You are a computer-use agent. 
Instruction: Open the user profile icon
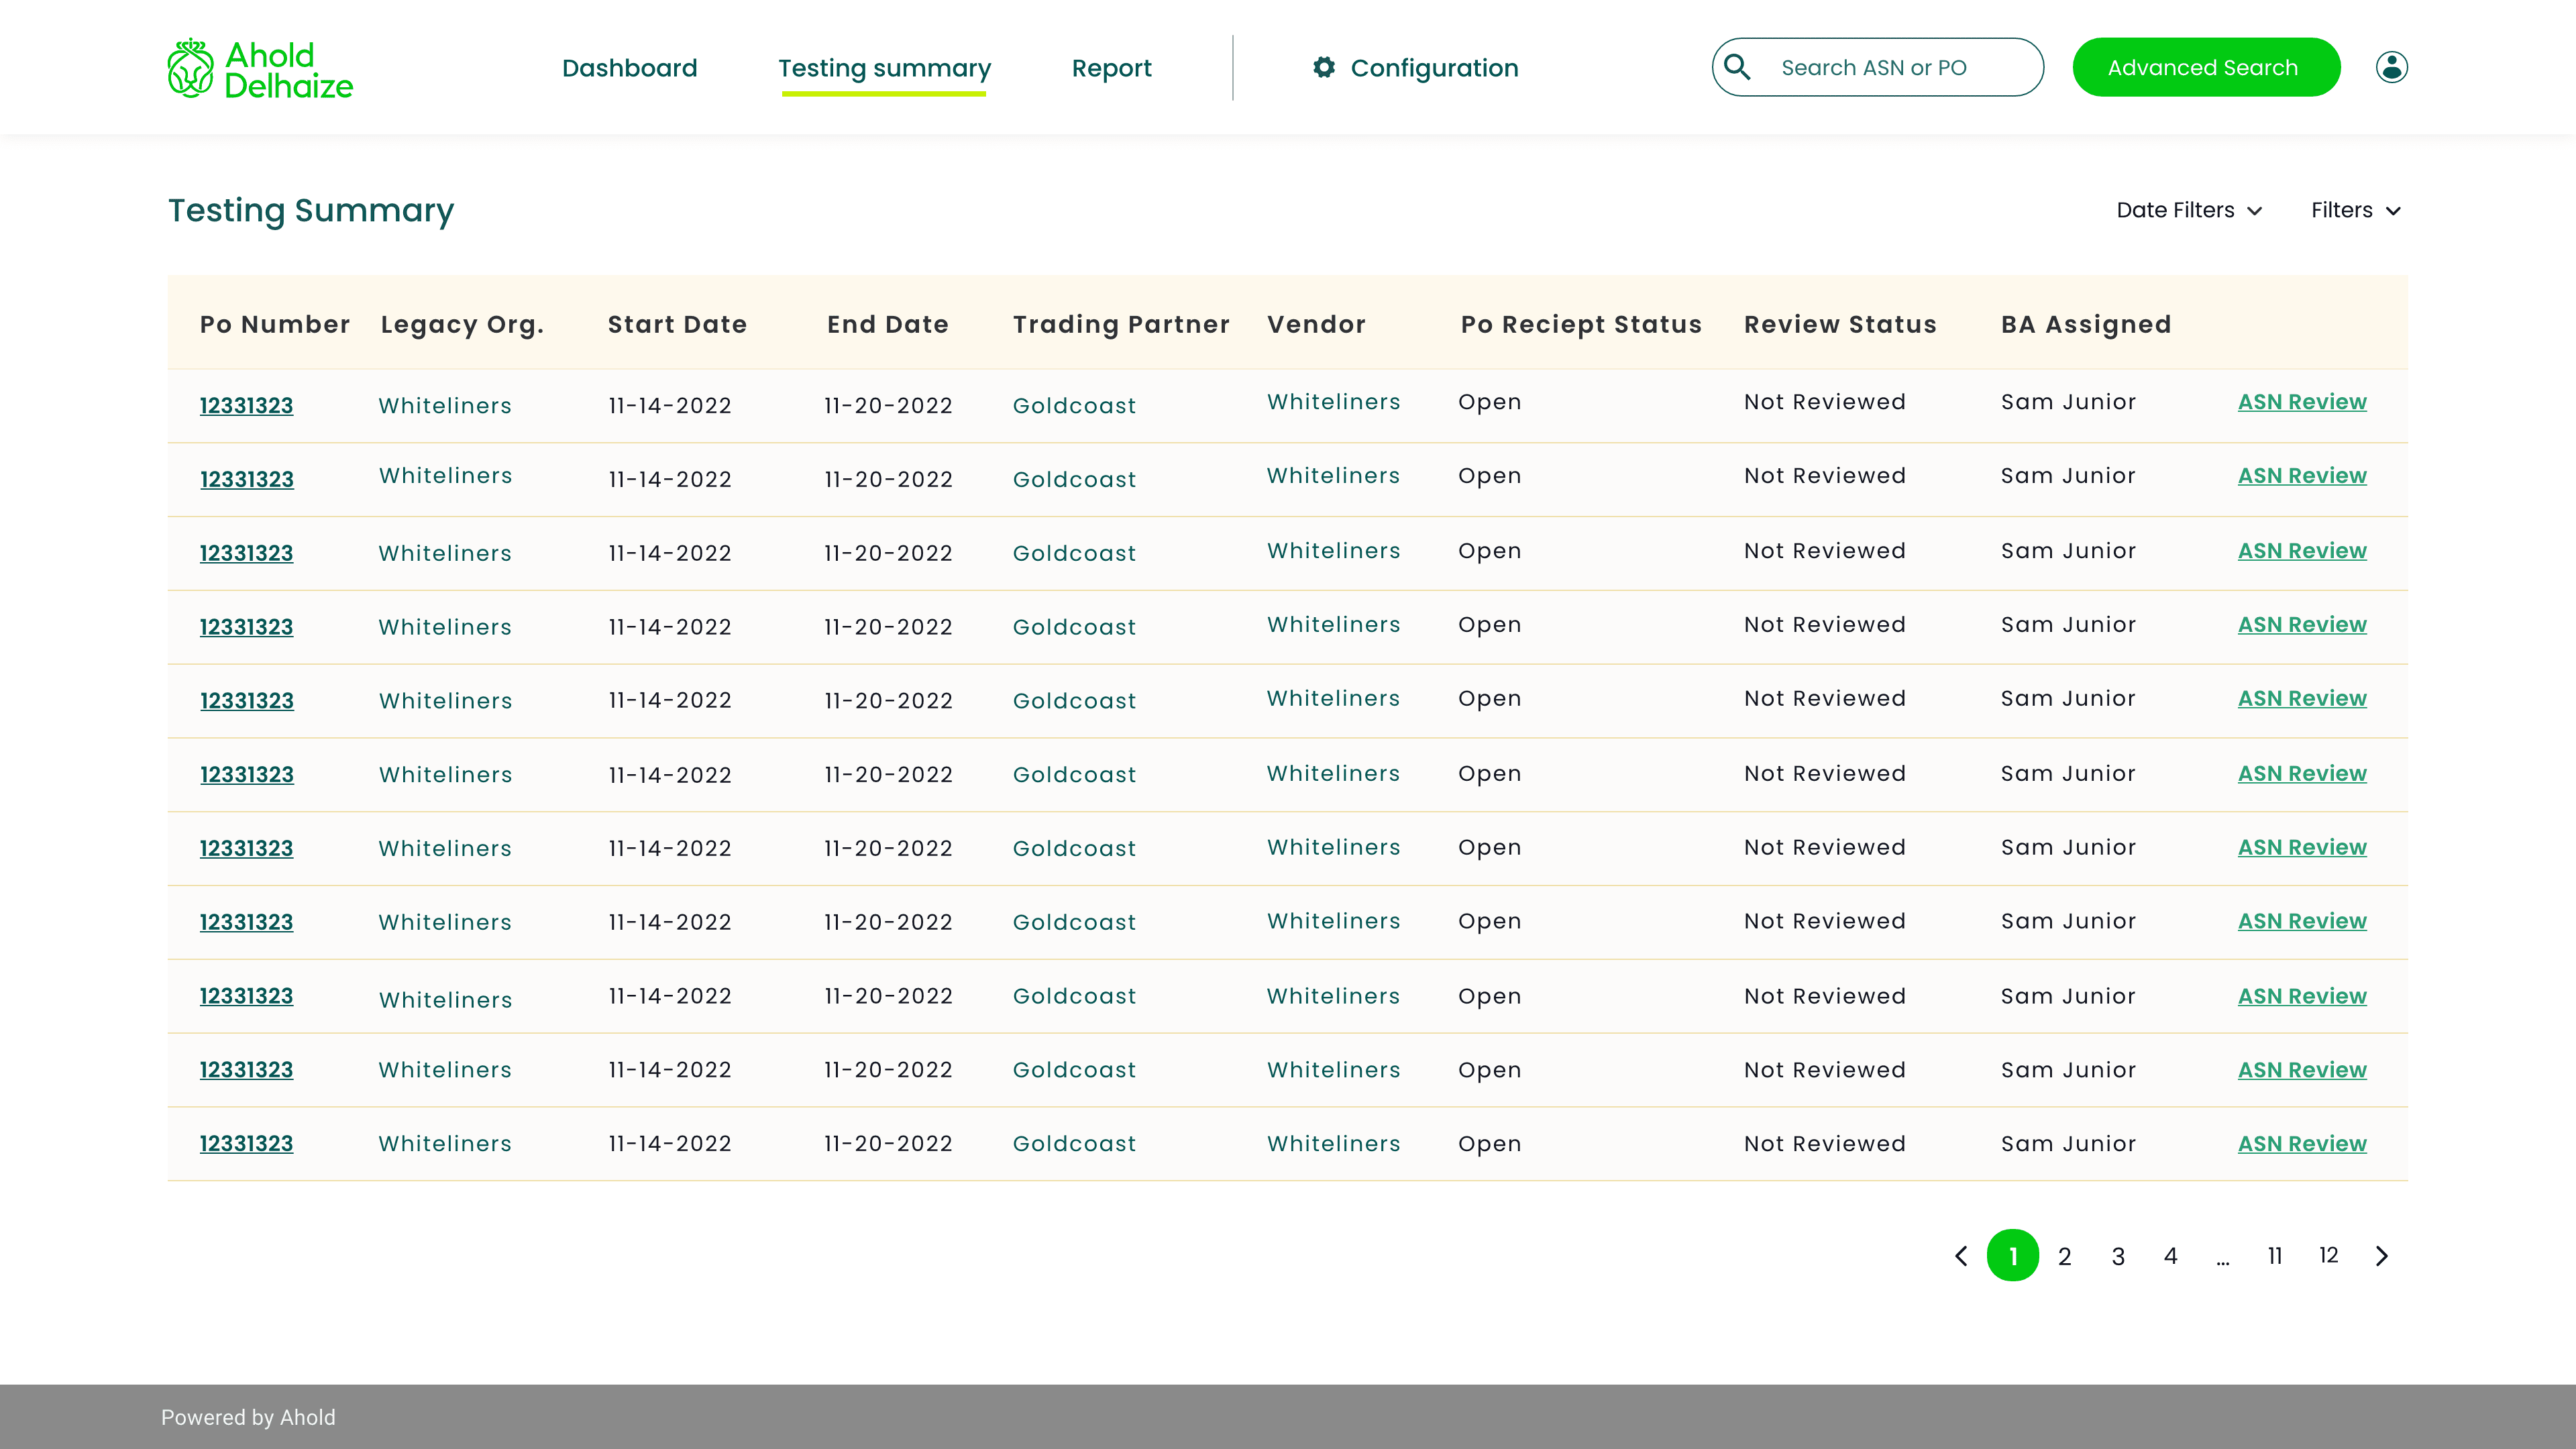click(x=2391, y=67)
